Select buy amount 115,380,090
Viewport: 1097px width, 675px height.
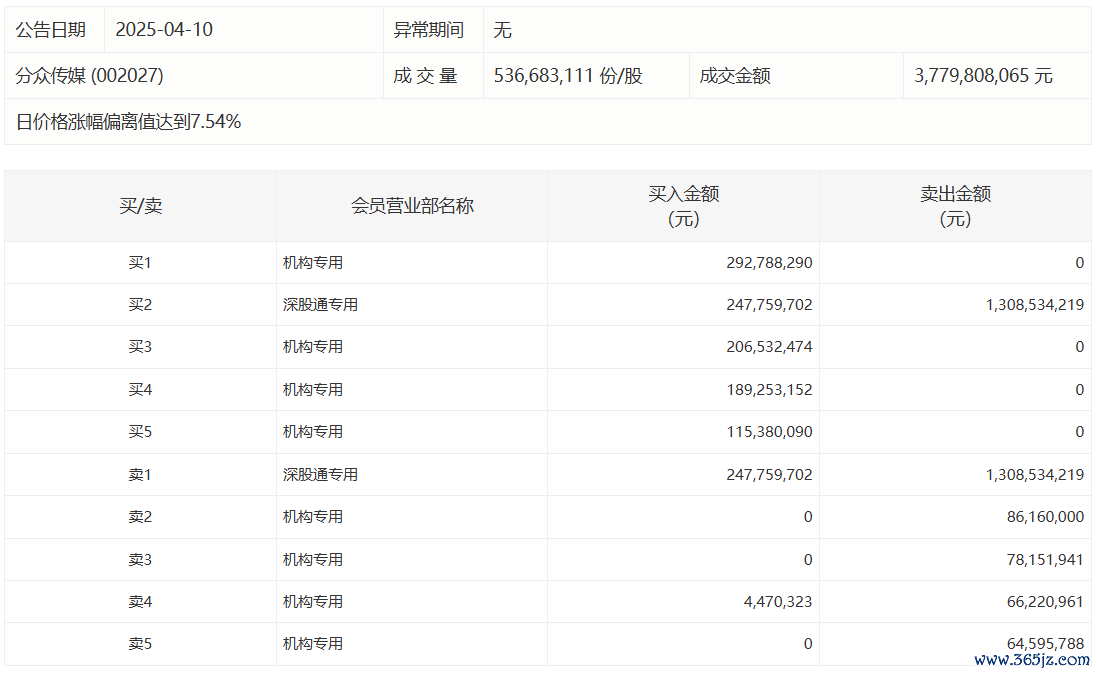[x=769, y=432]
